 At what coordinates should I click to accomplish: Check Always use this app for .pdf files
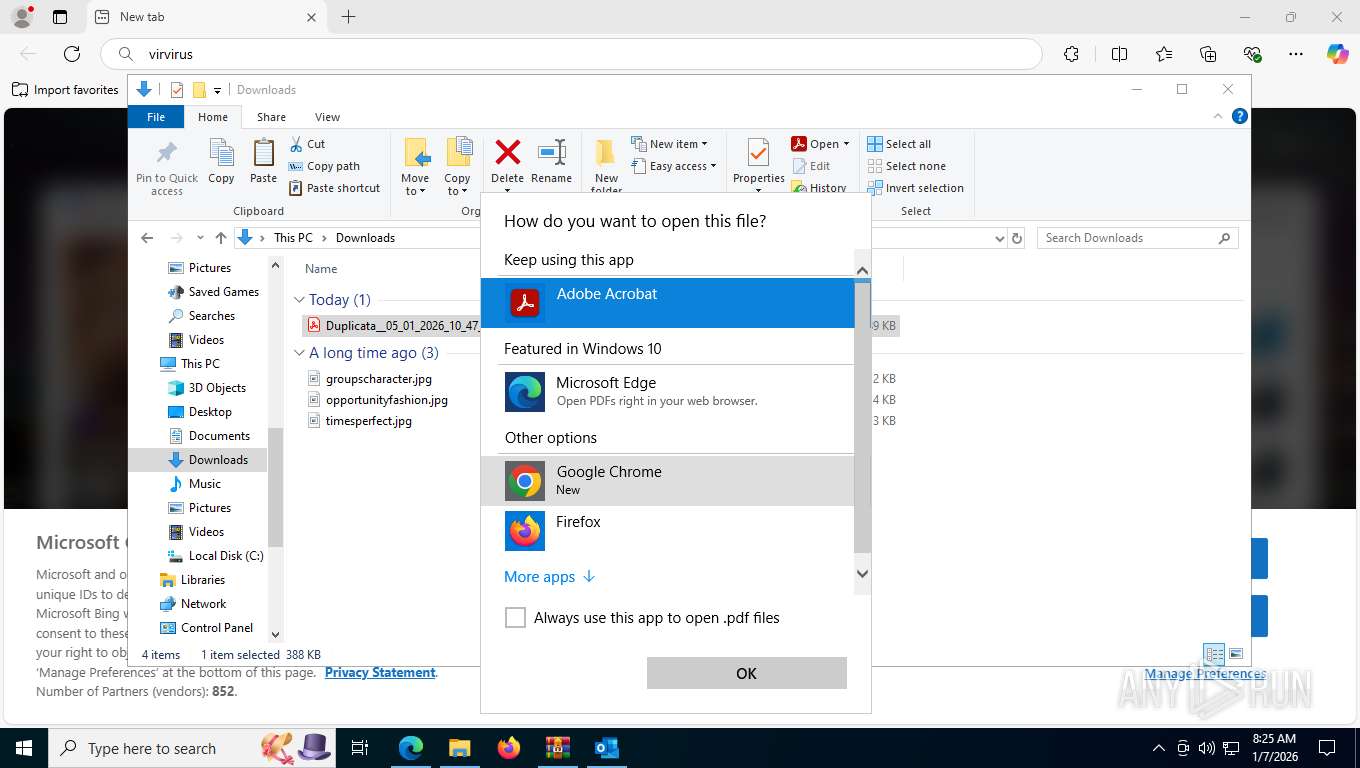tap(515, 618)
